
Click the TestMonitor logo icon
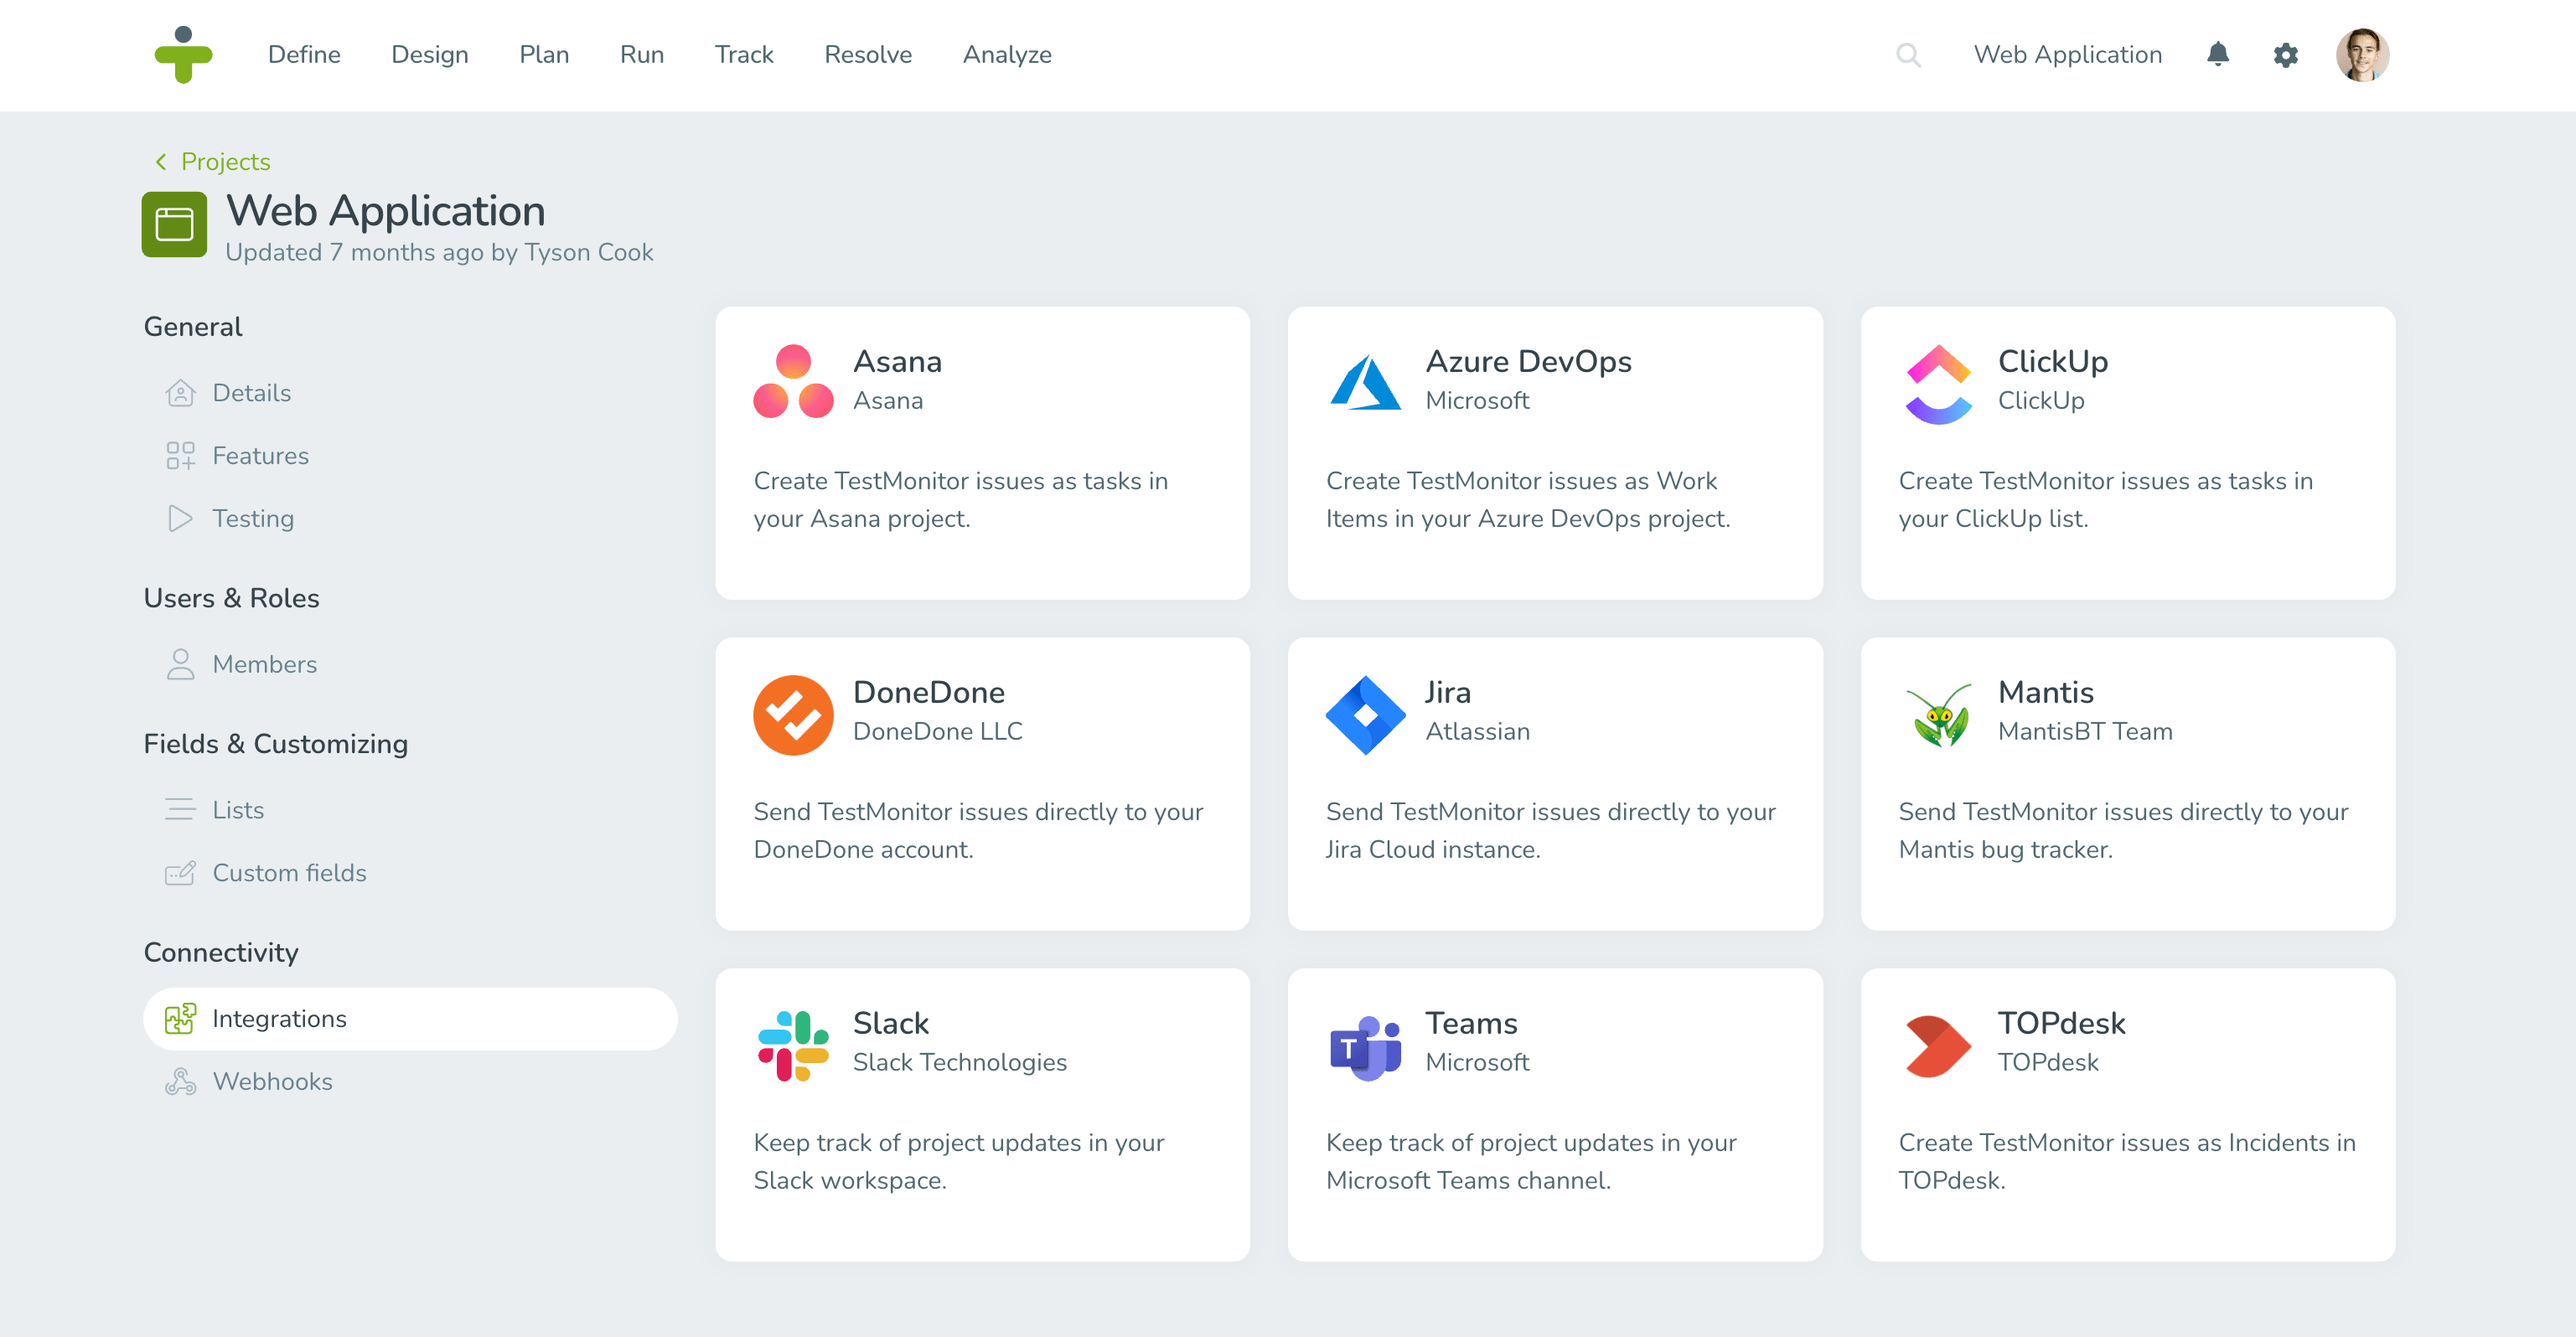point(183,55)
